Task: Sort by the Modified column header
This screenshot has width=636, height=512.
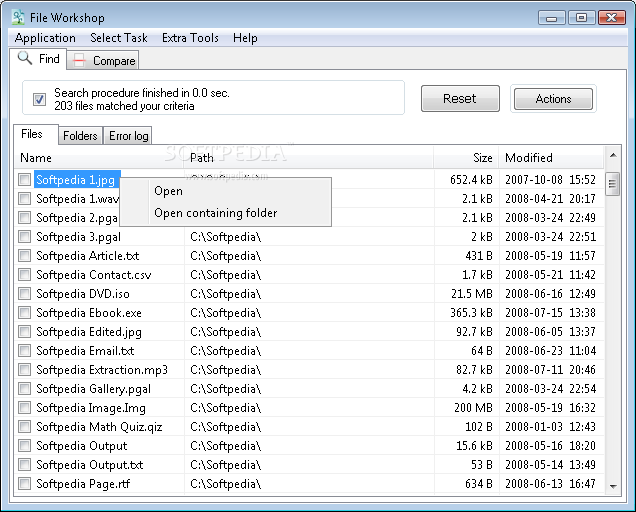Action: tap(551, 157)
